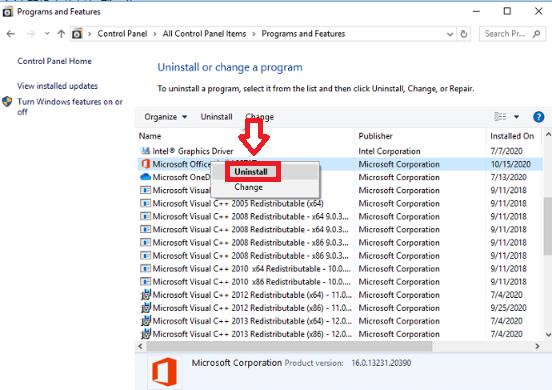Click icon of Visual C++ 2005 (x64)

pos(145,203)
